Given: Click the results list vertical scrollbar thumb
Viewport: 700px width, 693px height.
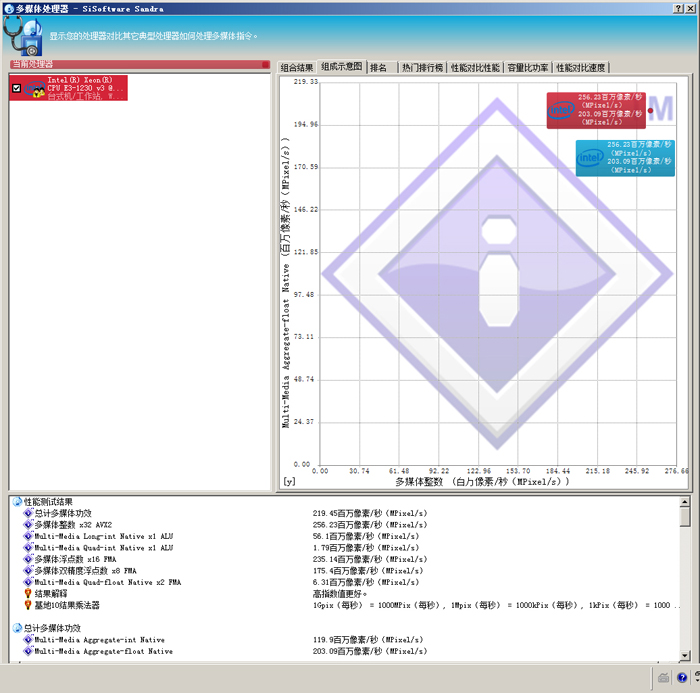Looking at the screenshot, I should 685,517.
